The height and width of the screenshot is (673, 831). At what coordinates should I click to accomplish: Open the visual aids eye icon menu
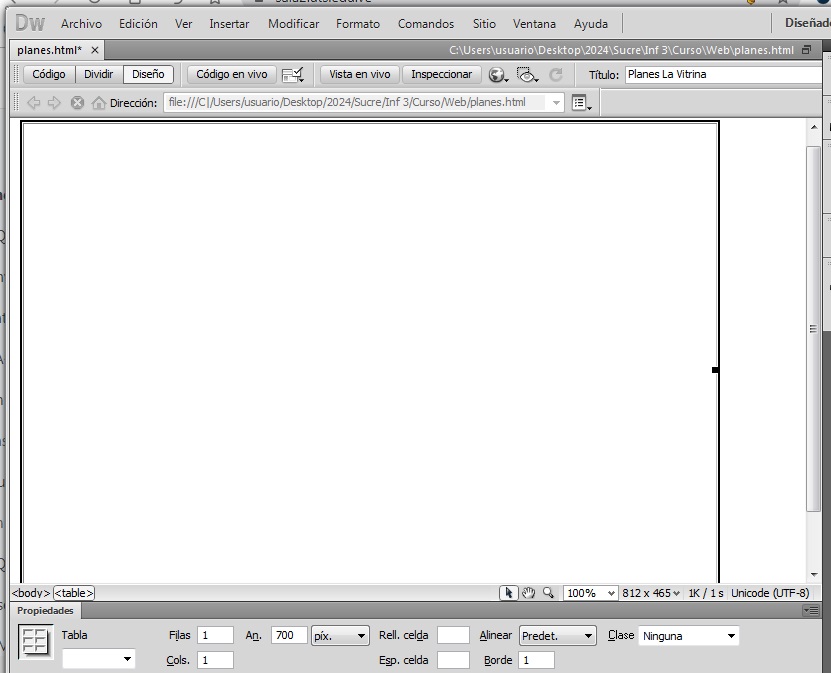(527, 75)
